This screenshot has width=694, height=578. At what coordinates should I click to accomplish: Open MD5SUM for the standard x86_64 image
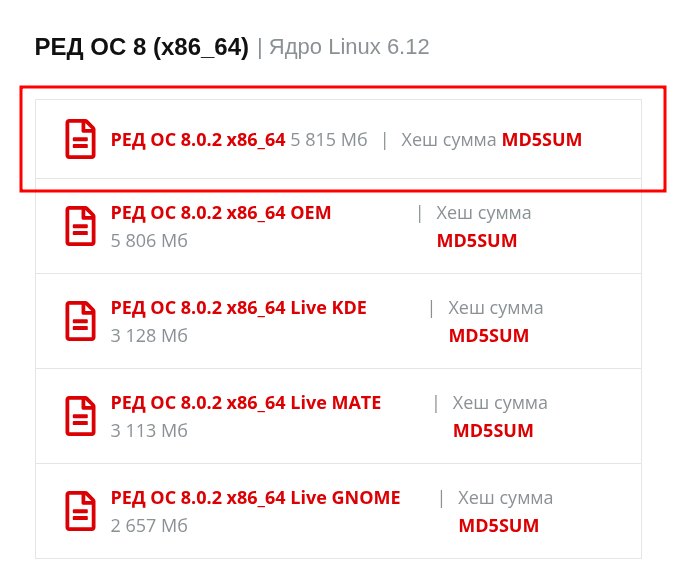click(x=541, y=140)
